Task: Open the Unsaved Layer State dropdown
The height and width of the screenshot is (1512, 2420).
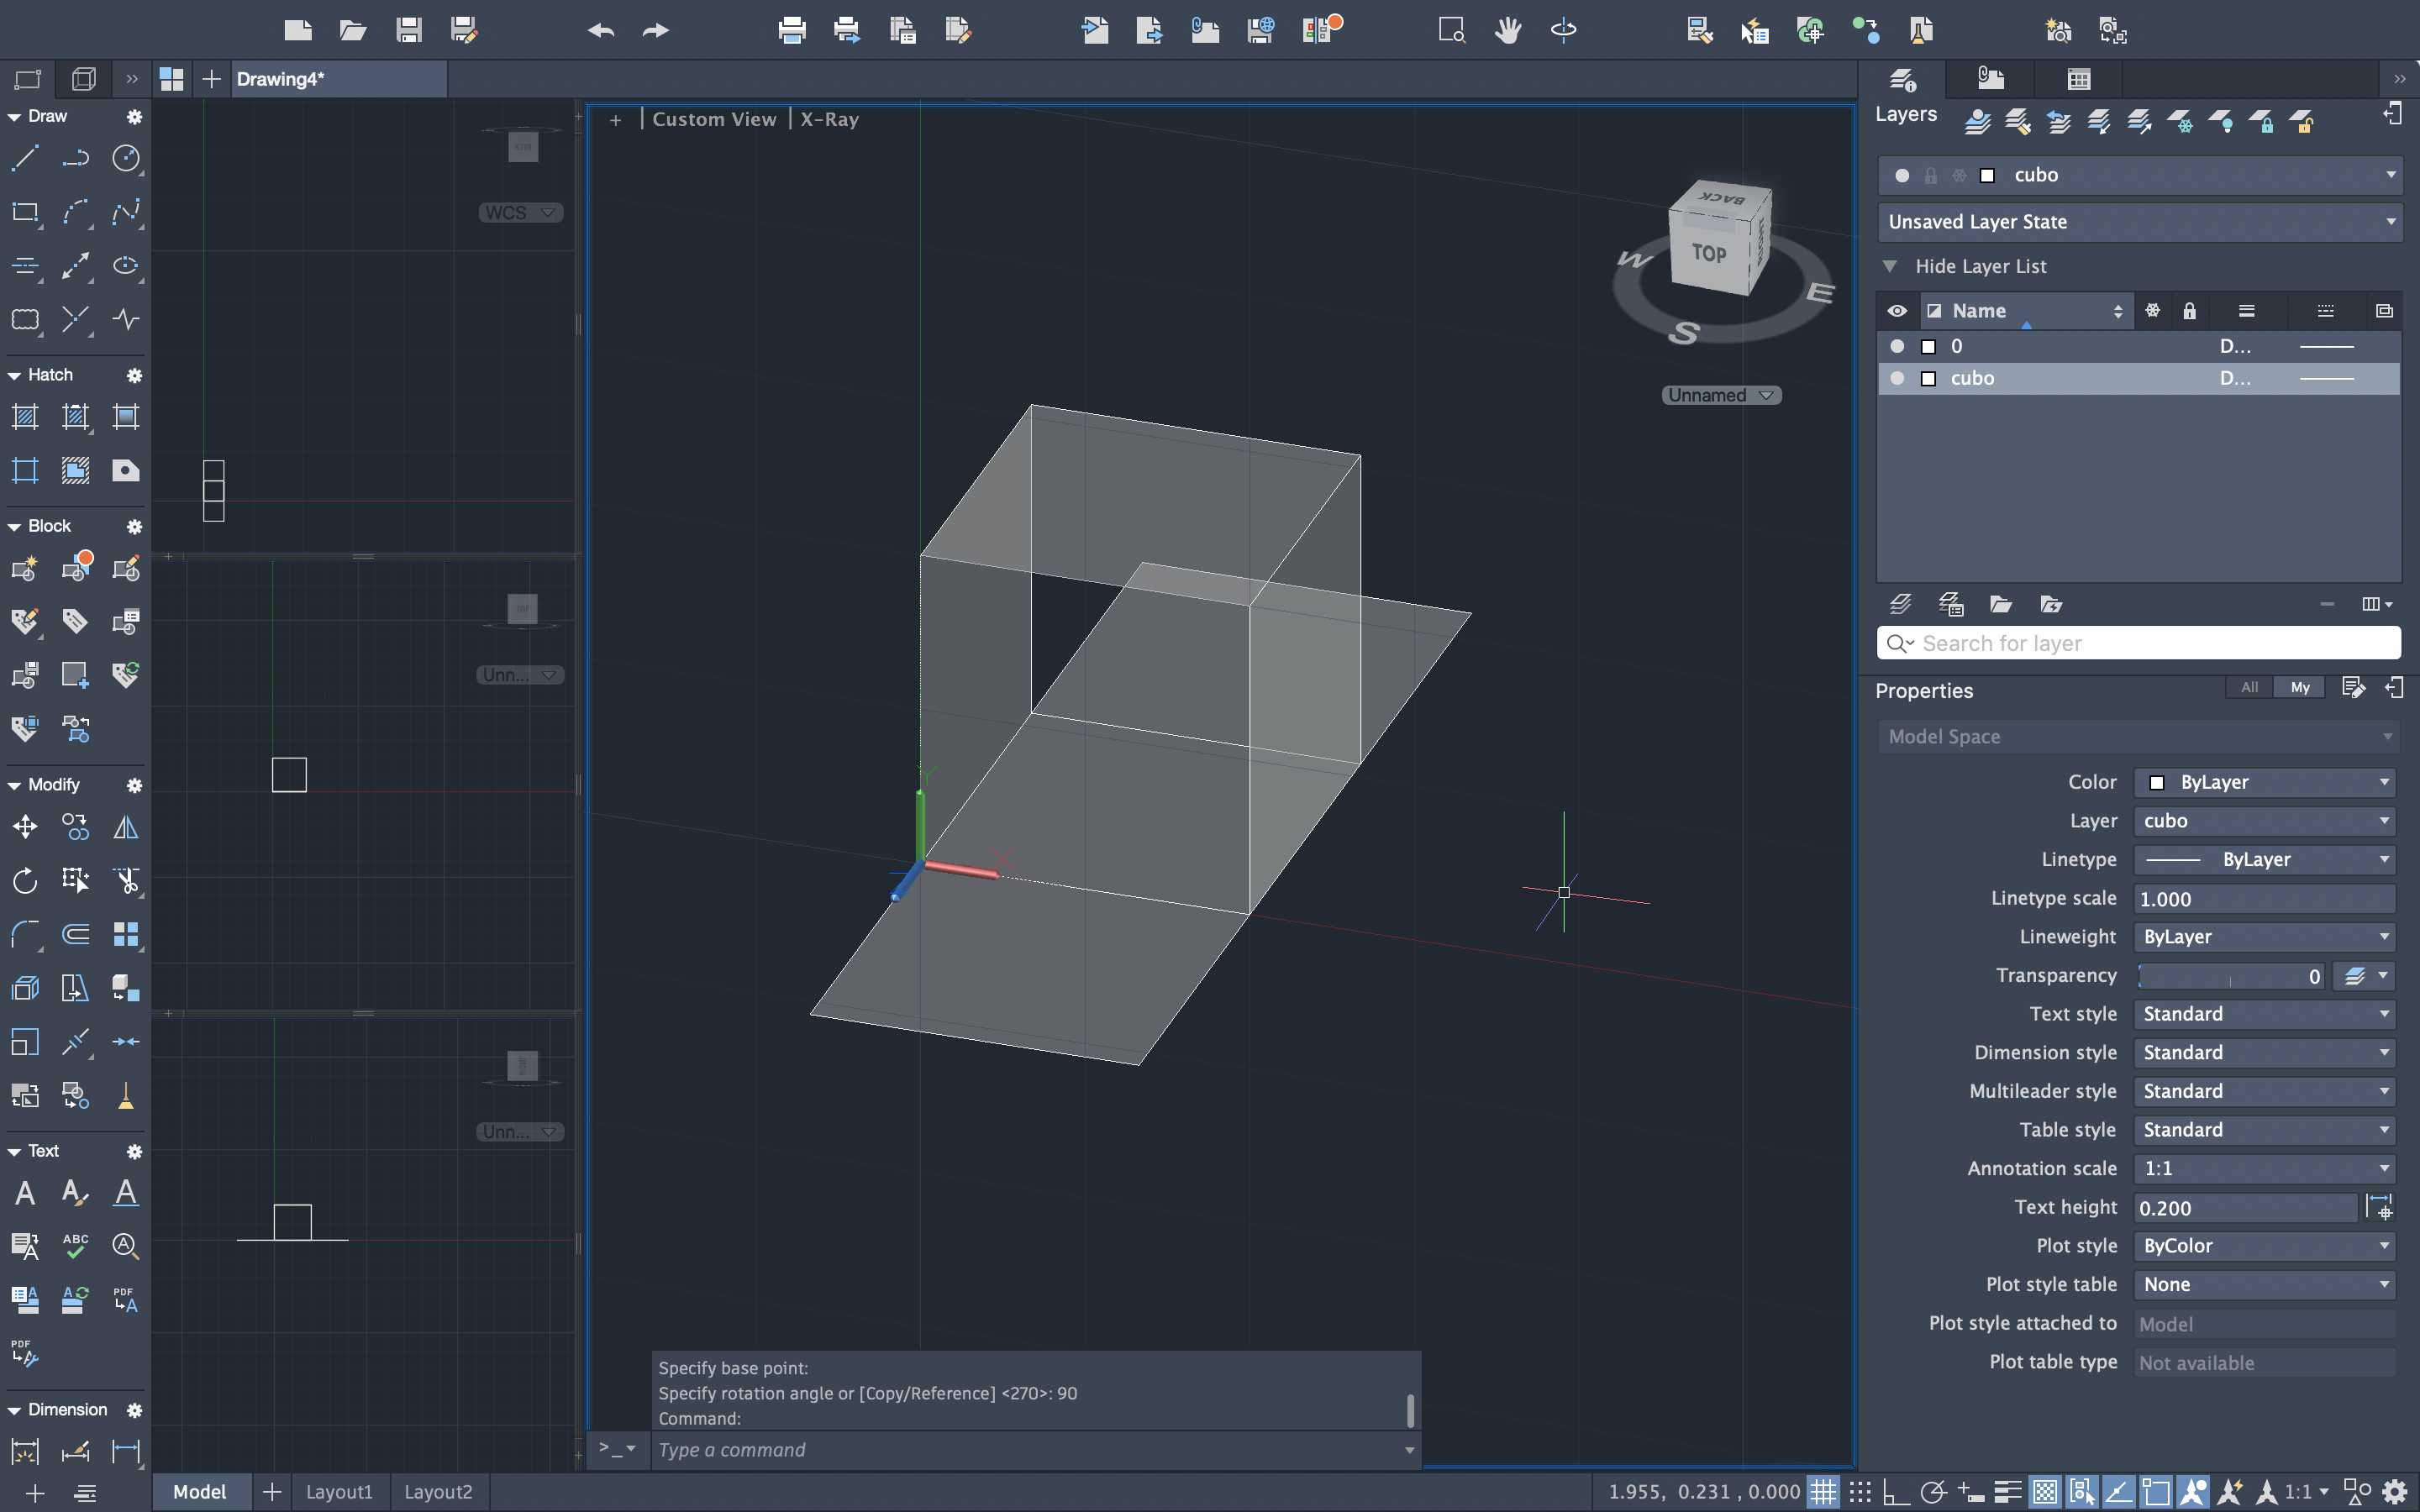Action: pyautogui.click(x=2139, y=222)
